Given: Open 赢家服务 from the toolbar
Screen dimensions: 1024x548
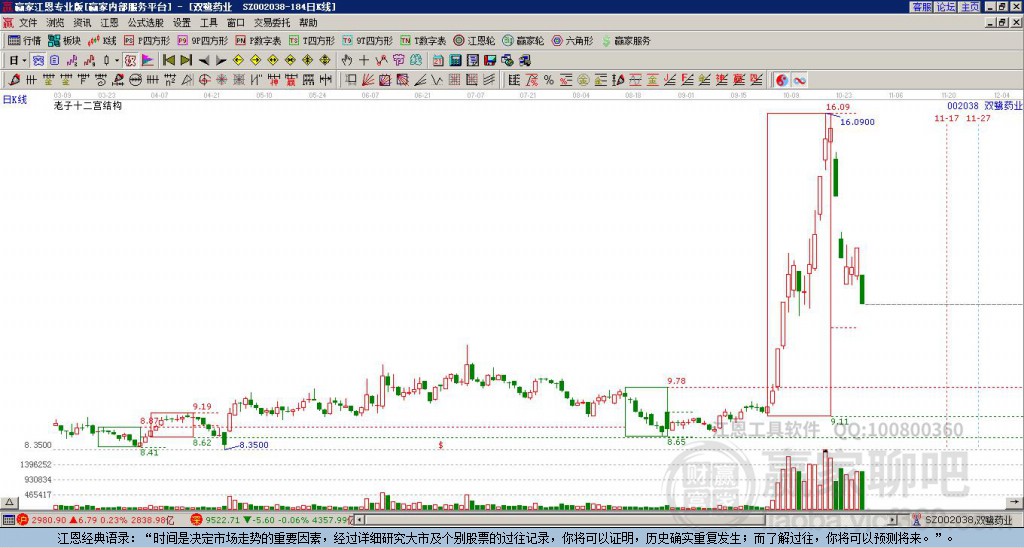Looking at the screenshot, I should [x=625, y=40].
